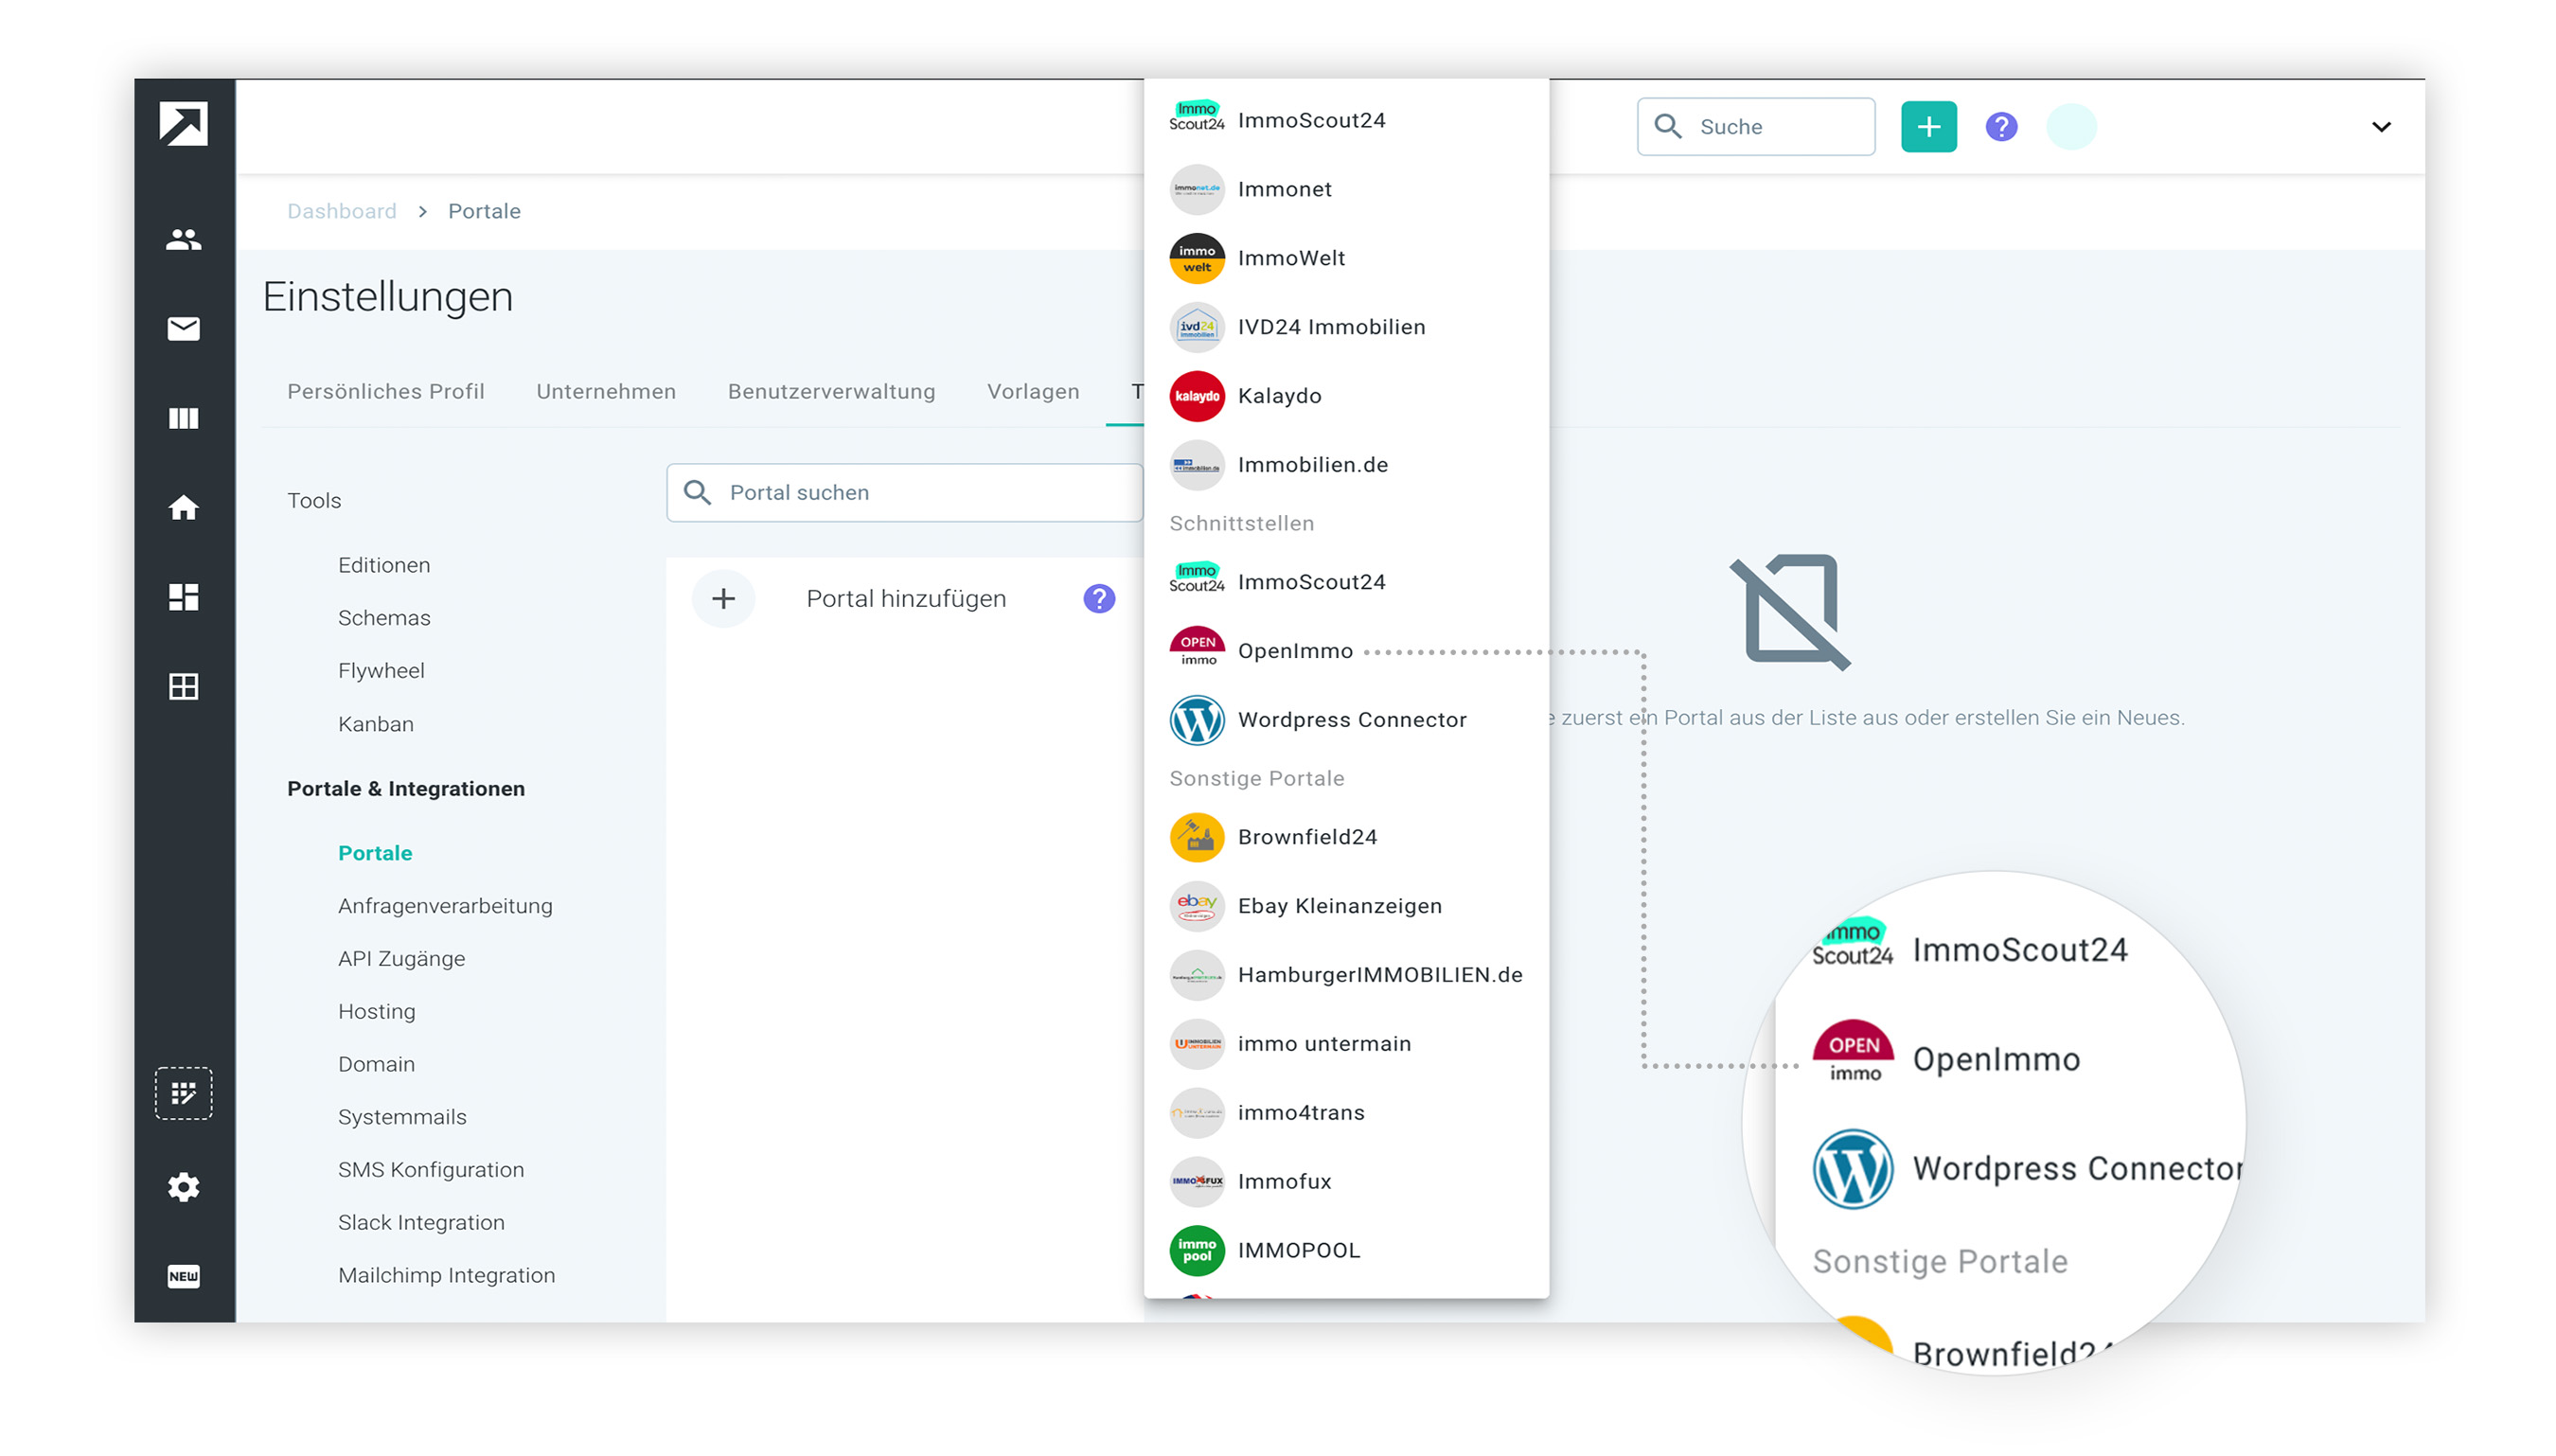Image resolution: width=2556 pixels, height=1456 pixels.
Task: Open Schemas in Tools menu
Action: 384,618
